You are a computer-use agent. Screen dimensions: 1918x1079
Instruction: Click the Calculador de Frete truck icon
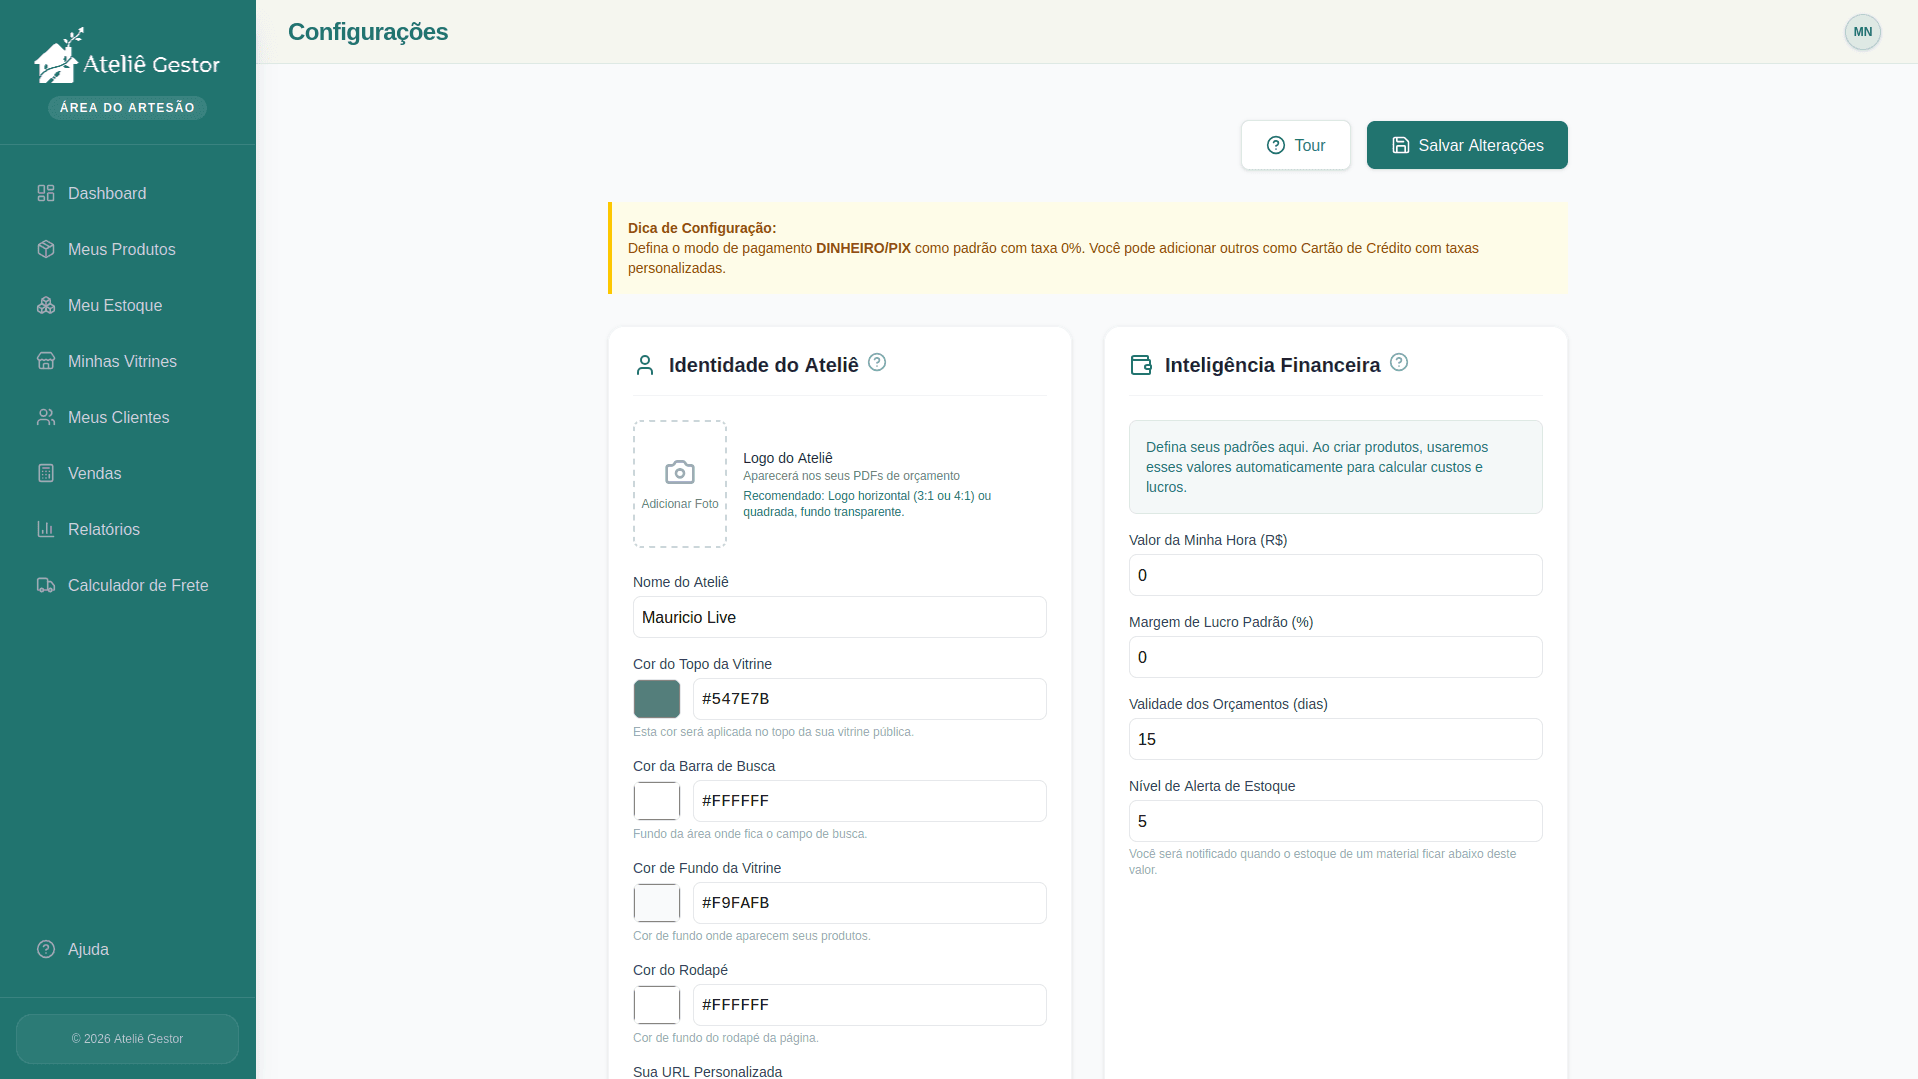pyautogui.click(x=46, y=585)
